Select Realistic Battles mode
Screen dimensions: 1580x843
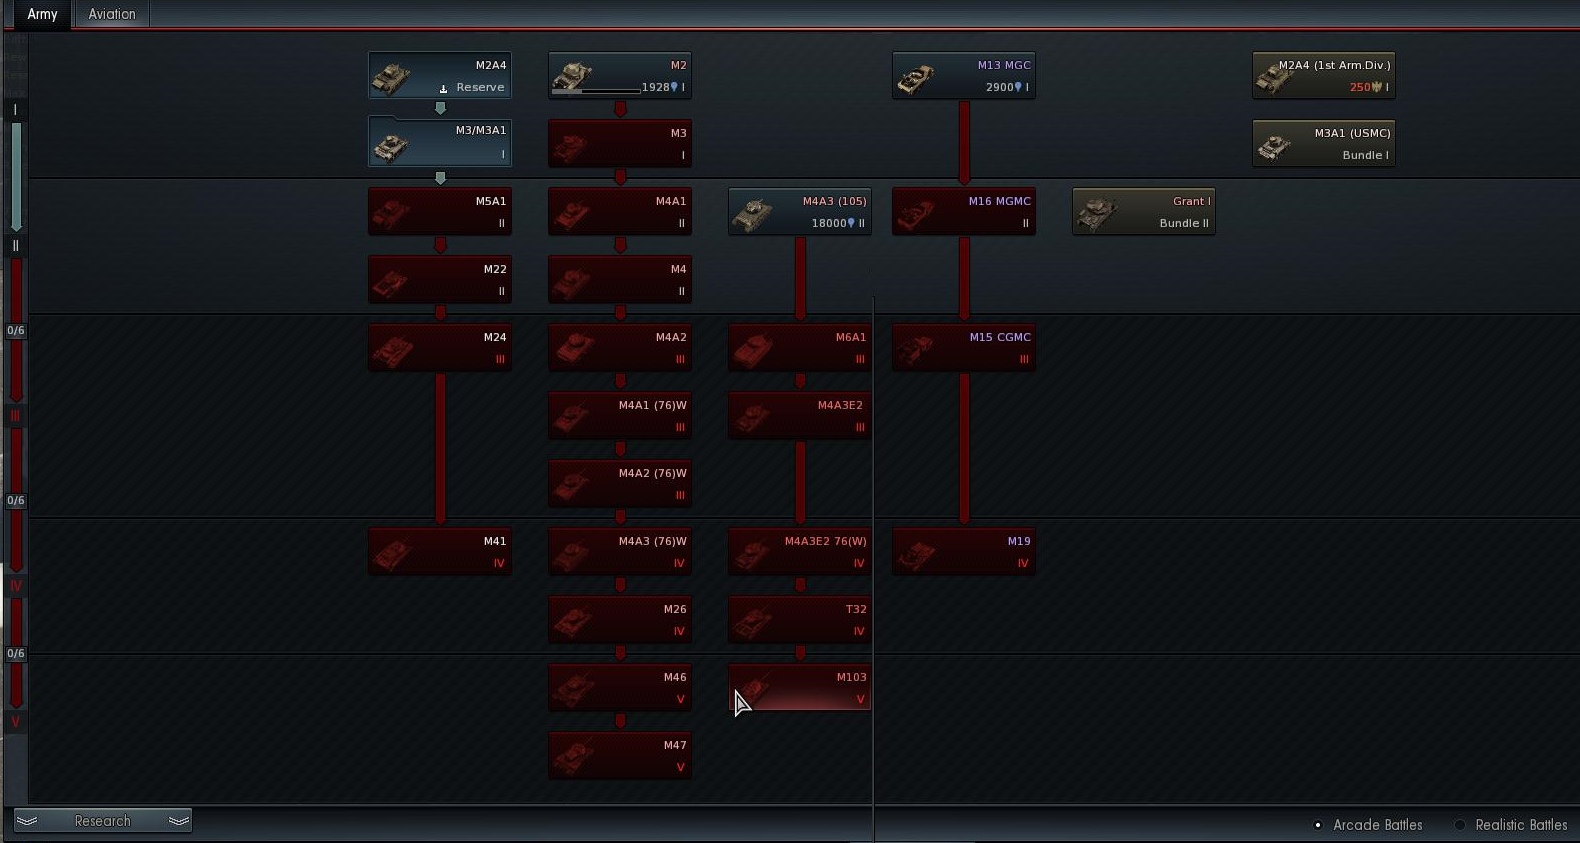(x=1511, y=825)
